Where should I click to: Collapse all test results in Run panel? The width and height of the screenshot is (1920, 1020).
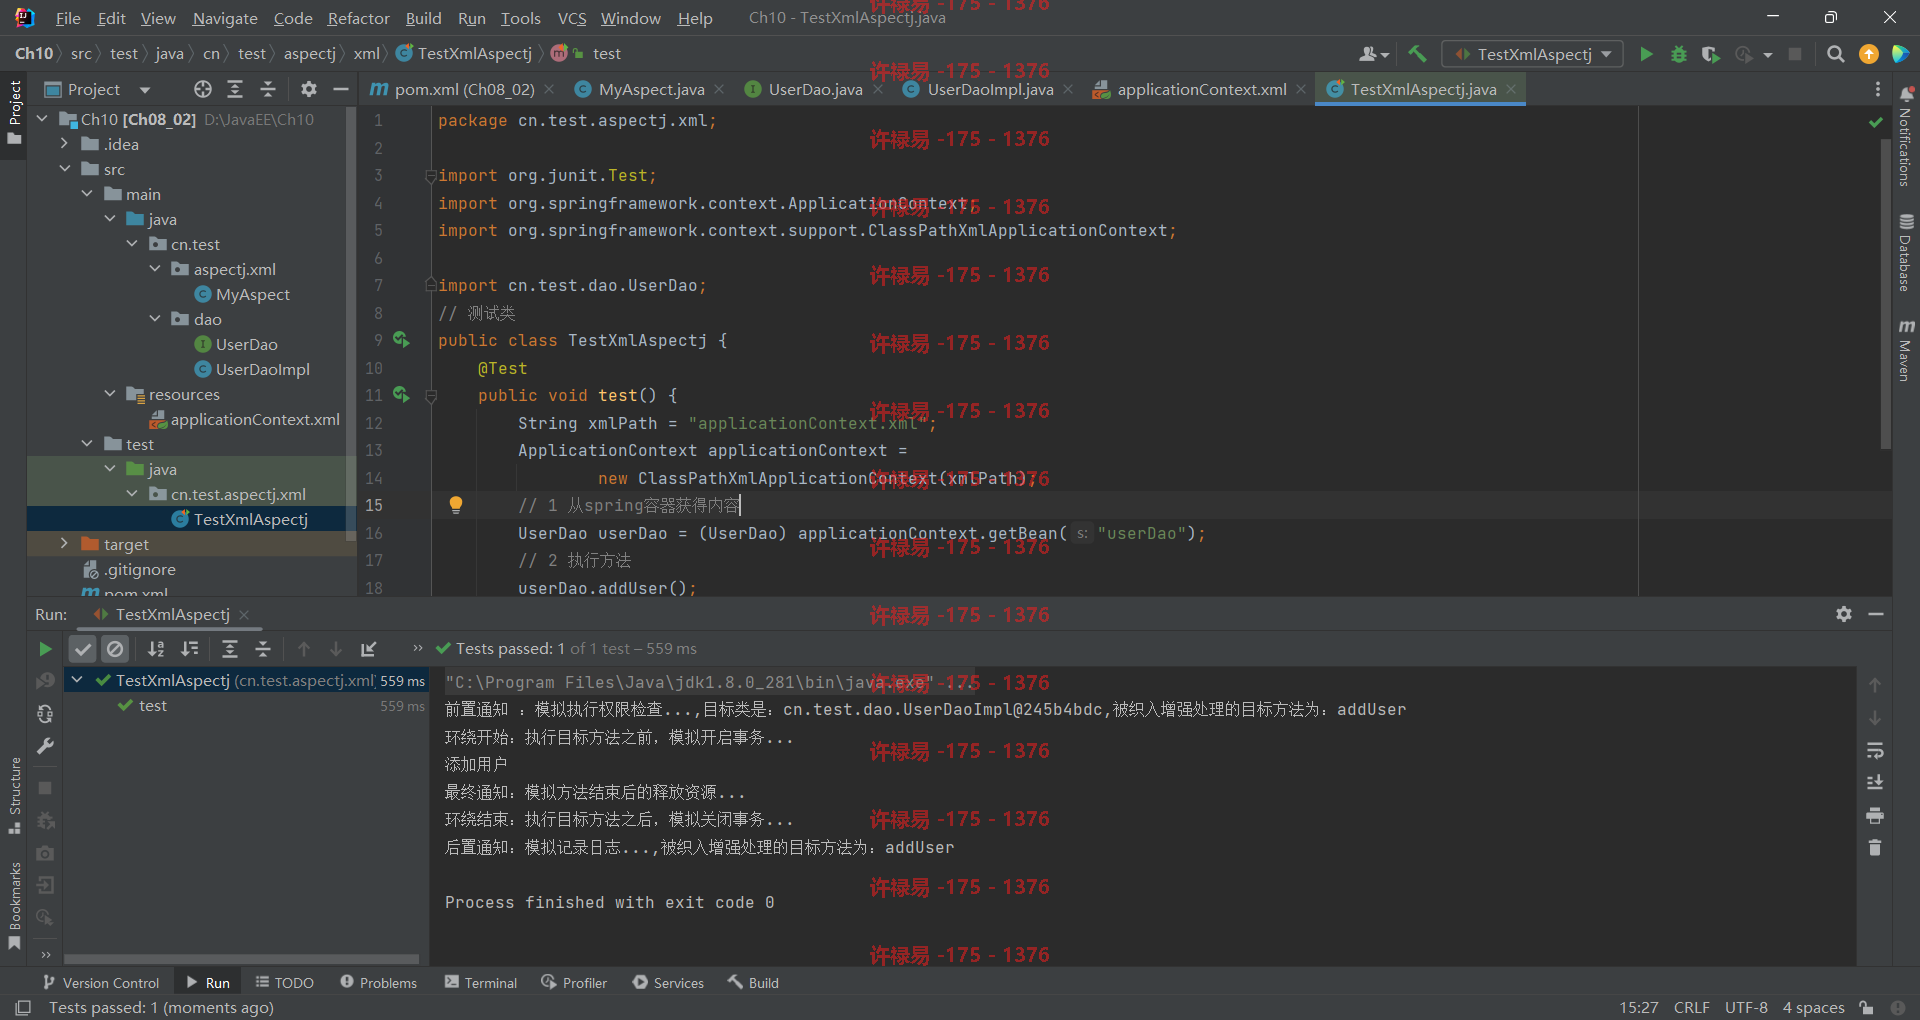[x=263, y=649]
